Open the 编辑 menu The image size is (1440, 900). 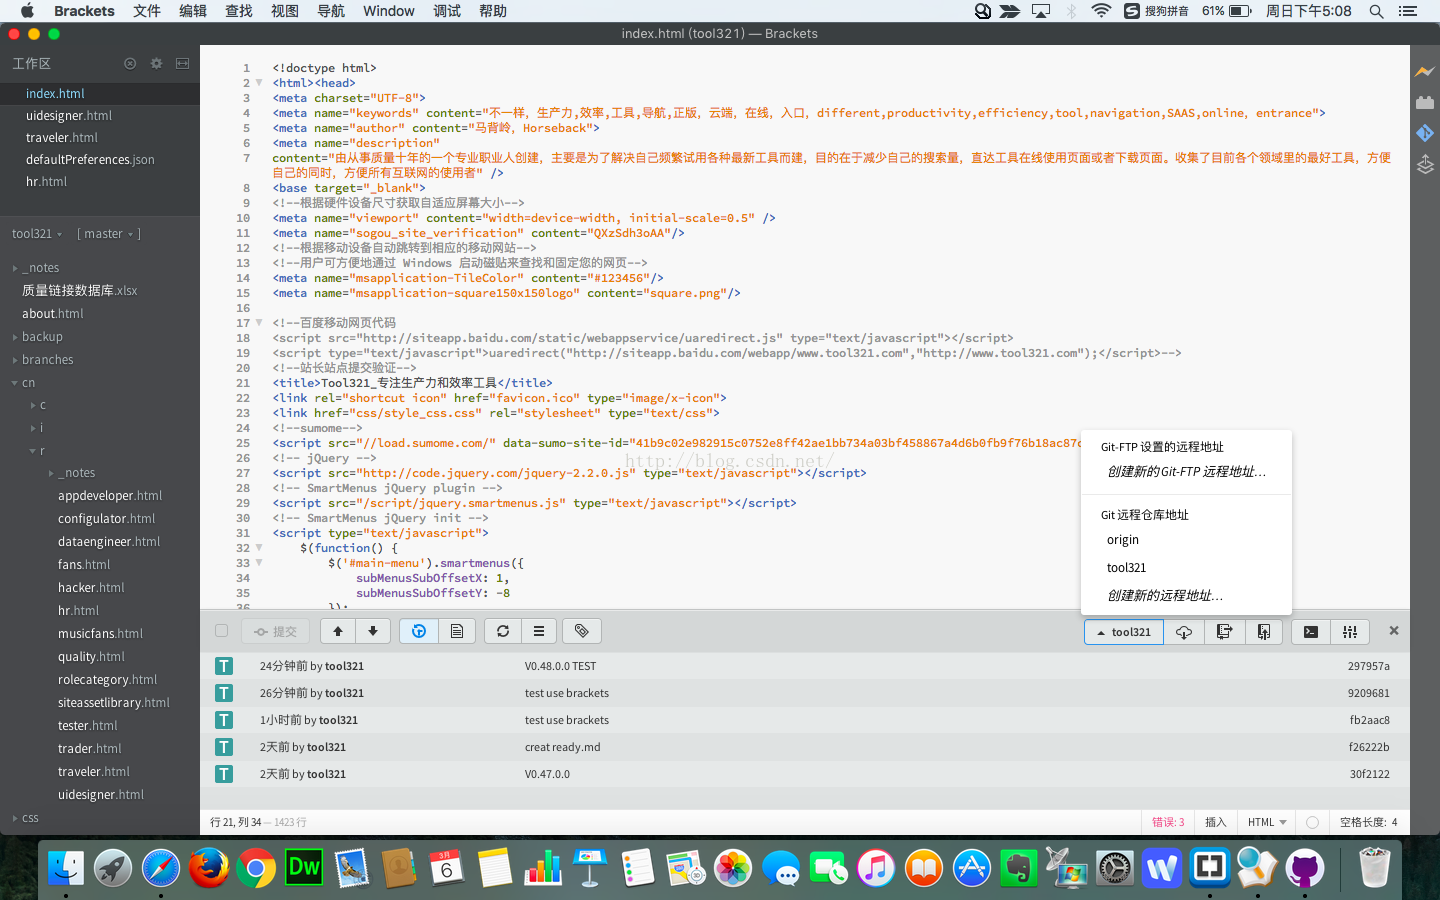[193, 11]
